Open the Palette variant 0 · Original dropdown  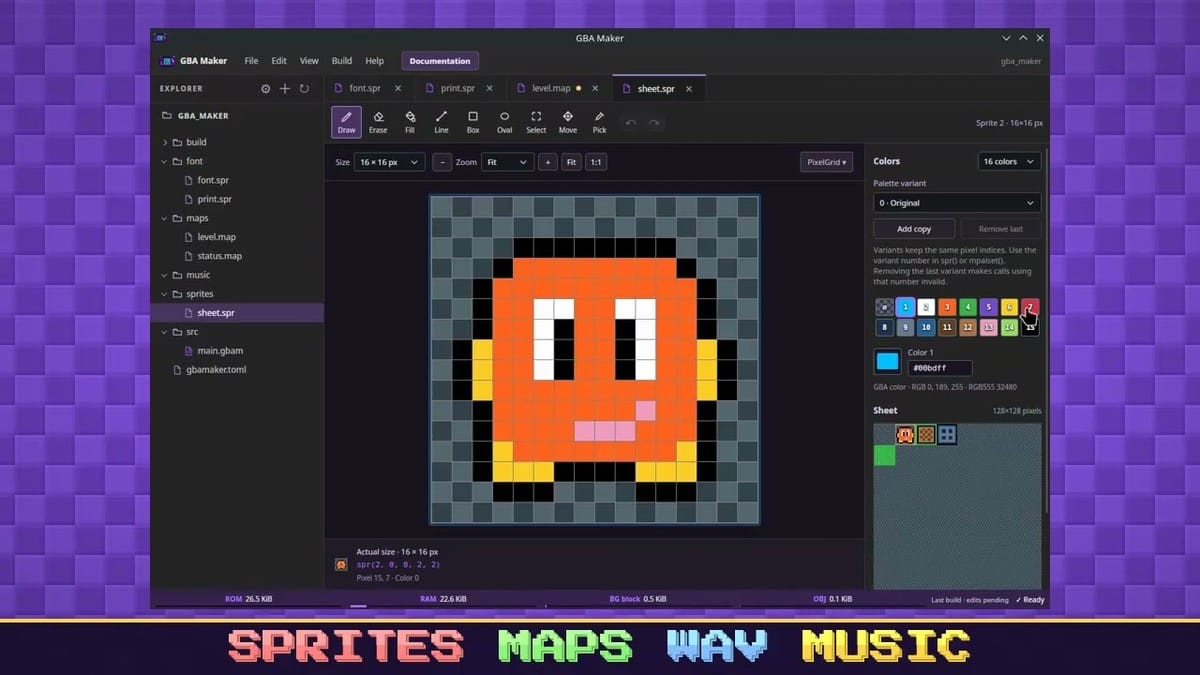point(957,203)
